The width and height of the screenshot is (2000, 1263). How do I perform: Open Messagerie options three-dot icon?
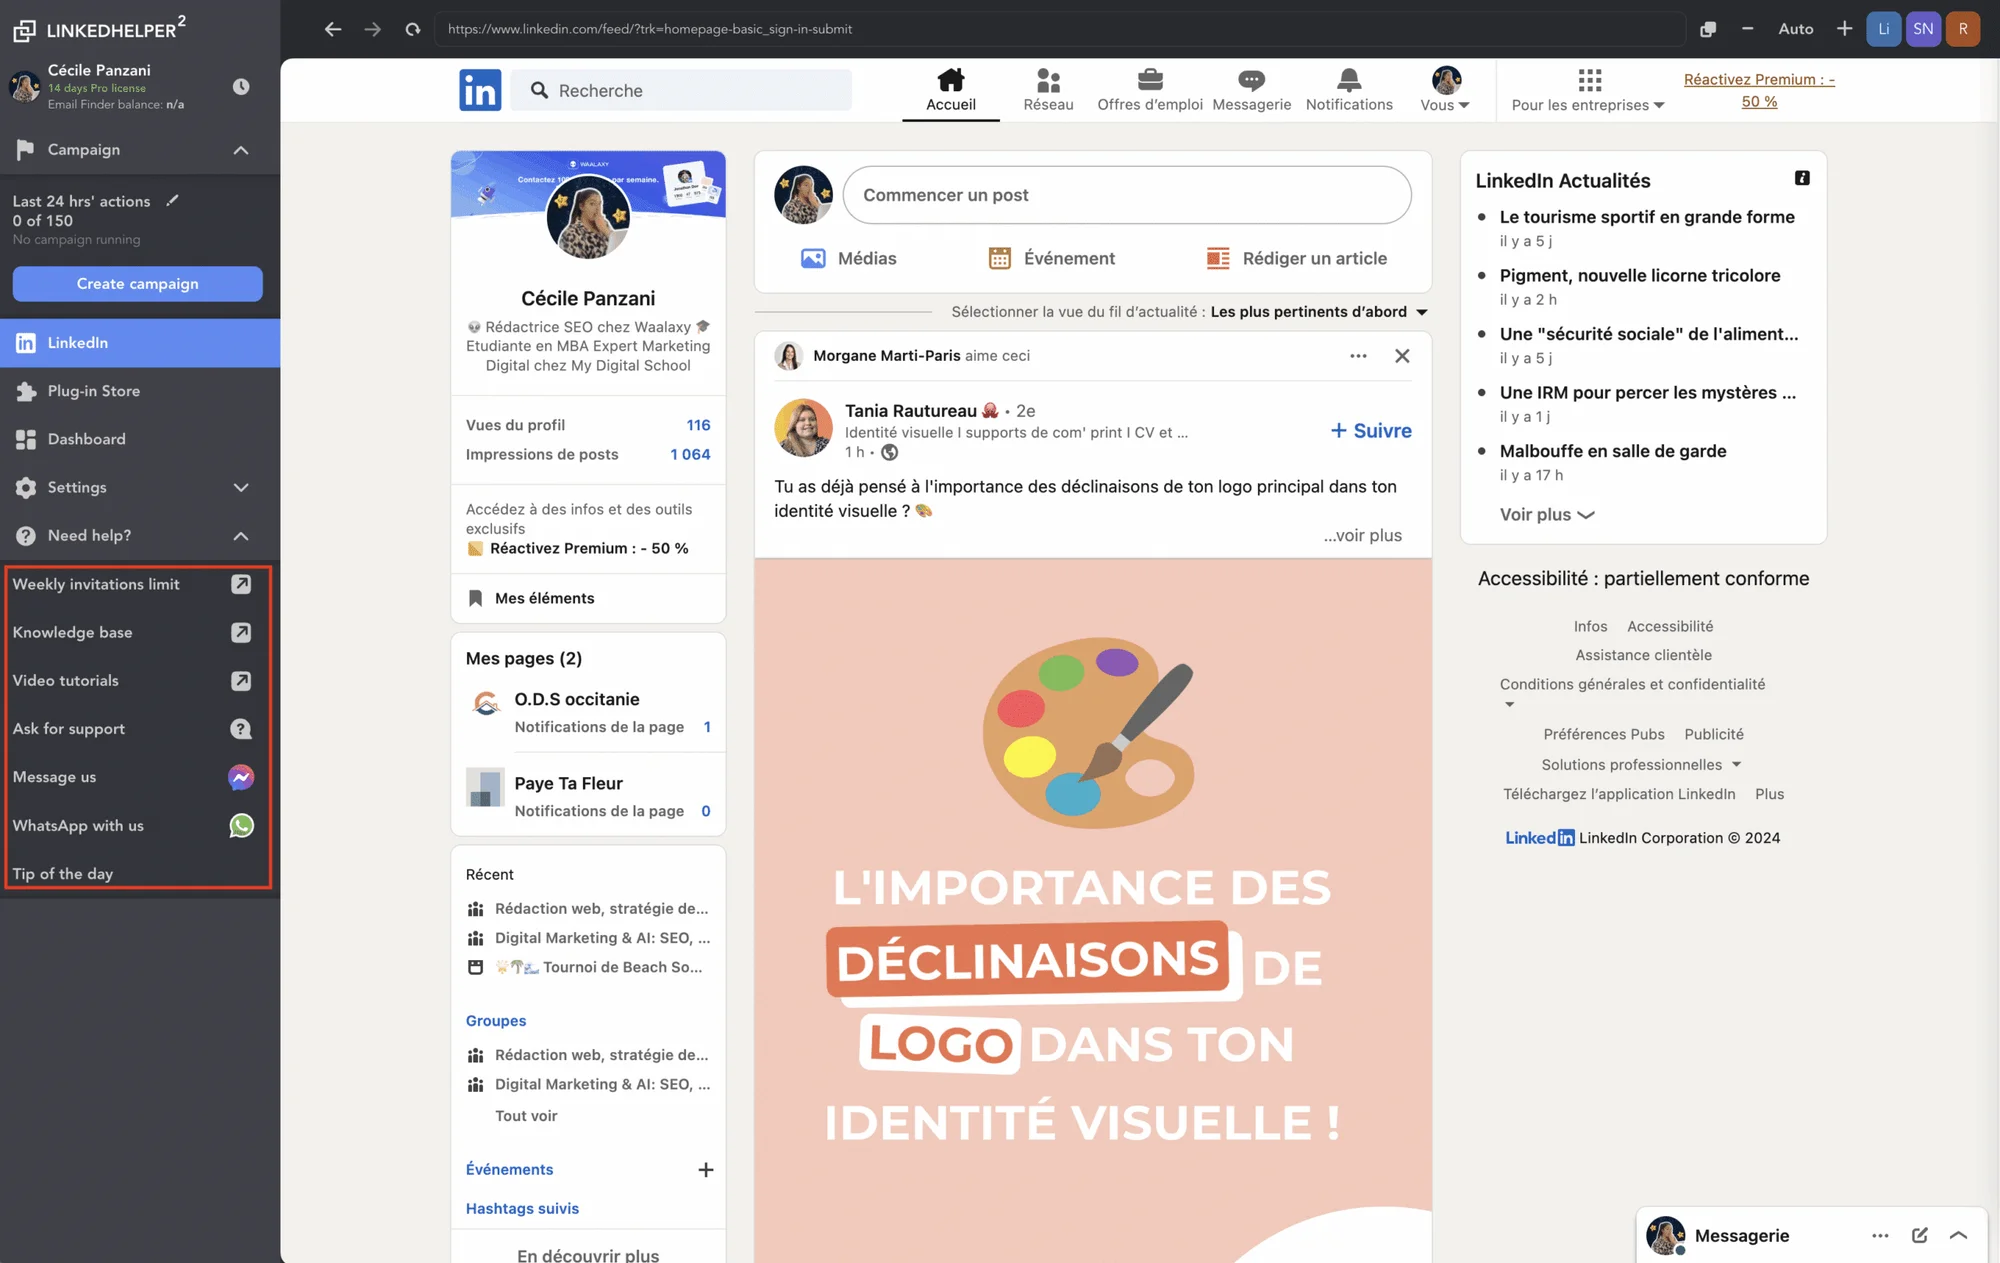(x=1880, y=1236)
